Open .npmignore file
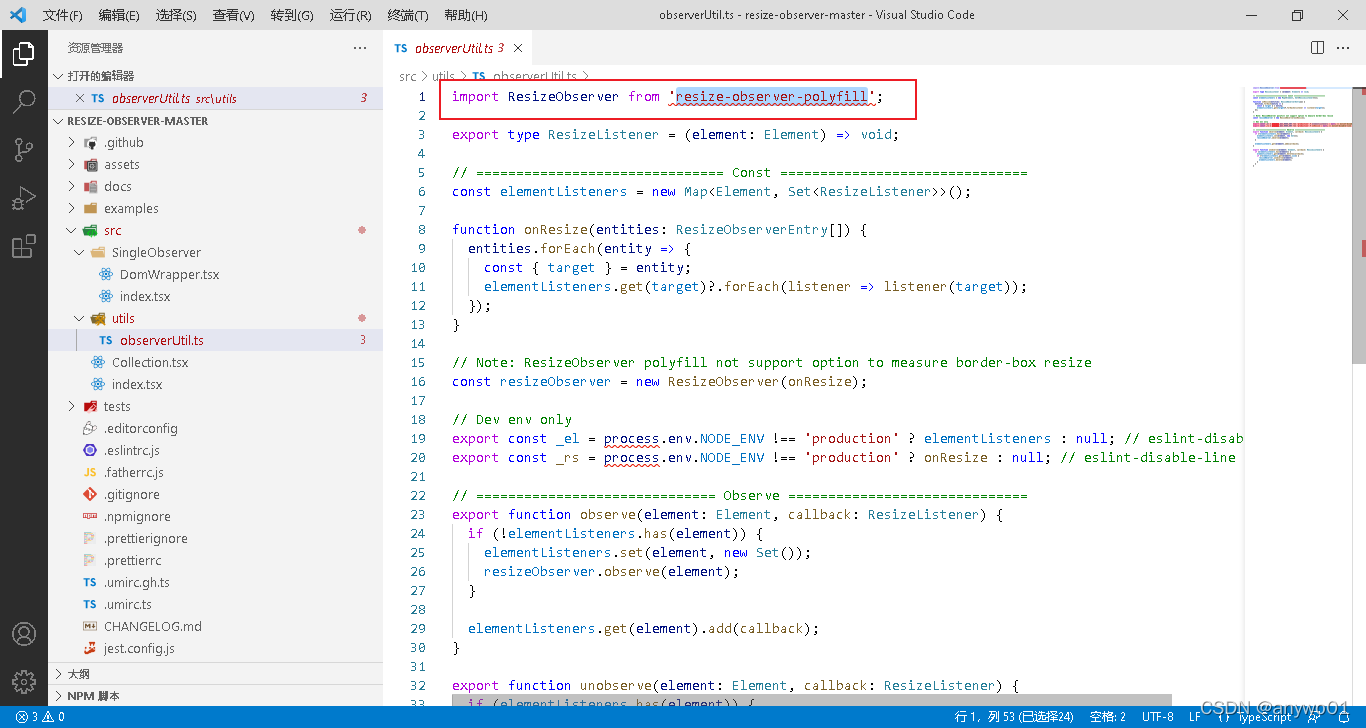Image resolution: width=1366 pixels, height=728 pixels. 215,516
